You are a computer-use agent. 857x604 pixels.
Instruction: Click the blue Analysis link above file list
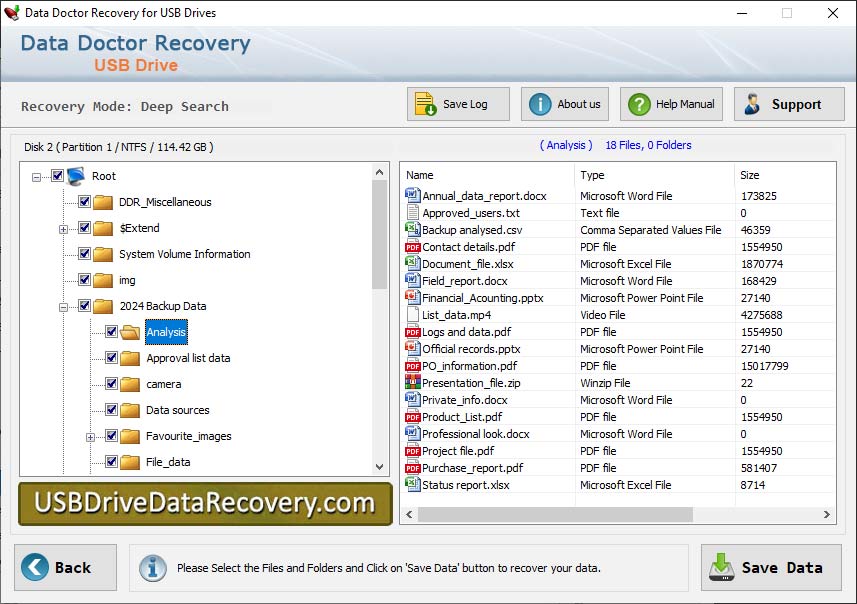[x=566, y=145]
